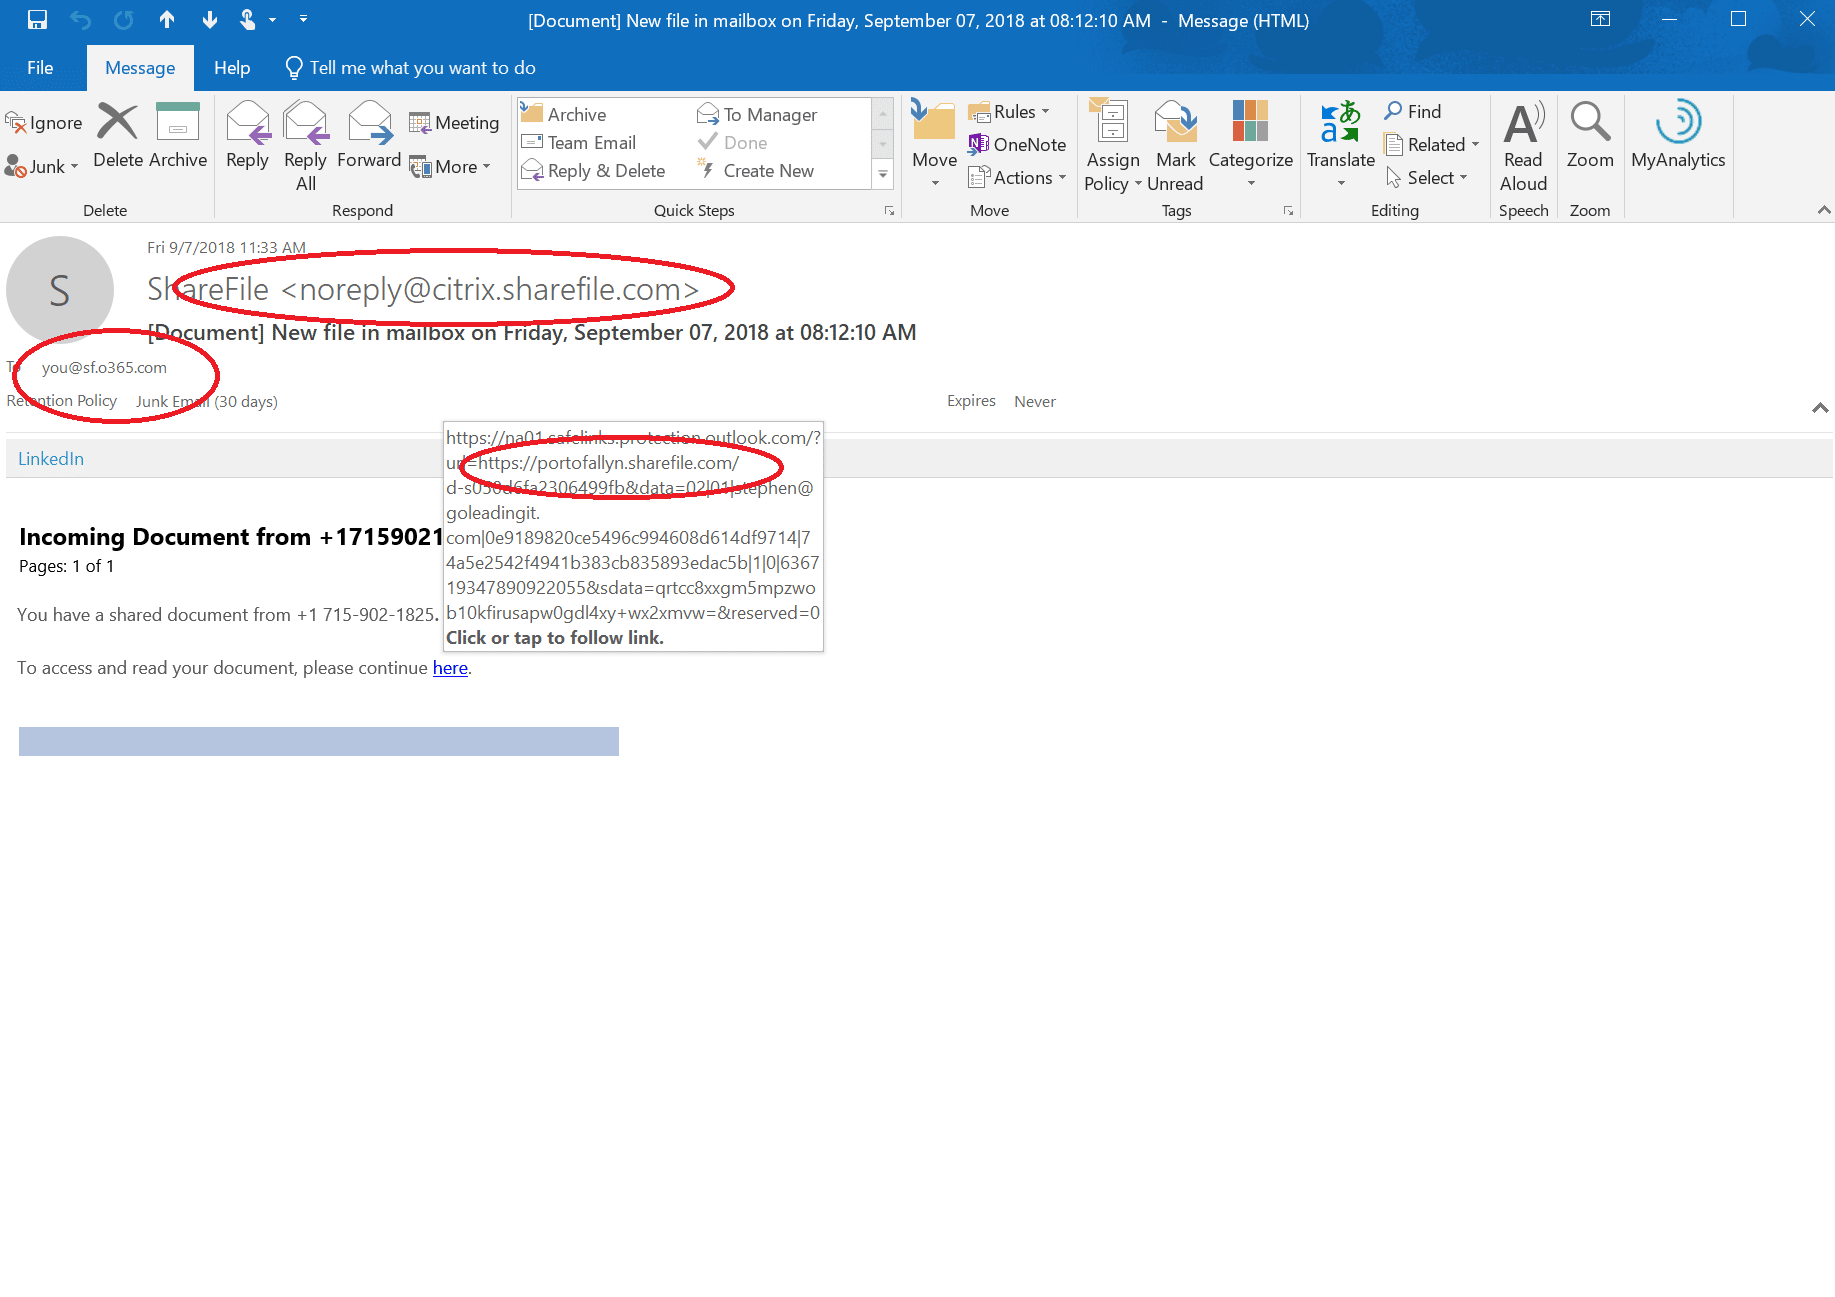Click the sender address noreply@citrix.sharefile.com
The width and height of the screenshot is (1835, 1297).
490,289
